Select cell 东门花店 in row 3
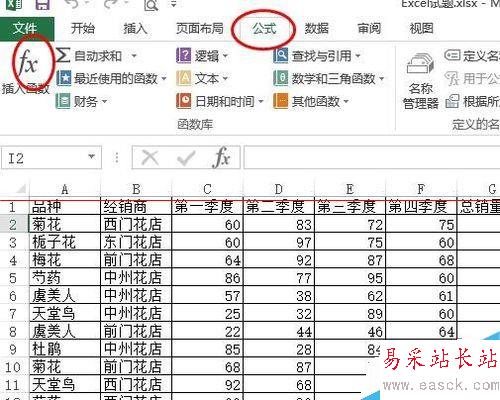The width and height of the screenshot is (500, 400). [136, 242]
